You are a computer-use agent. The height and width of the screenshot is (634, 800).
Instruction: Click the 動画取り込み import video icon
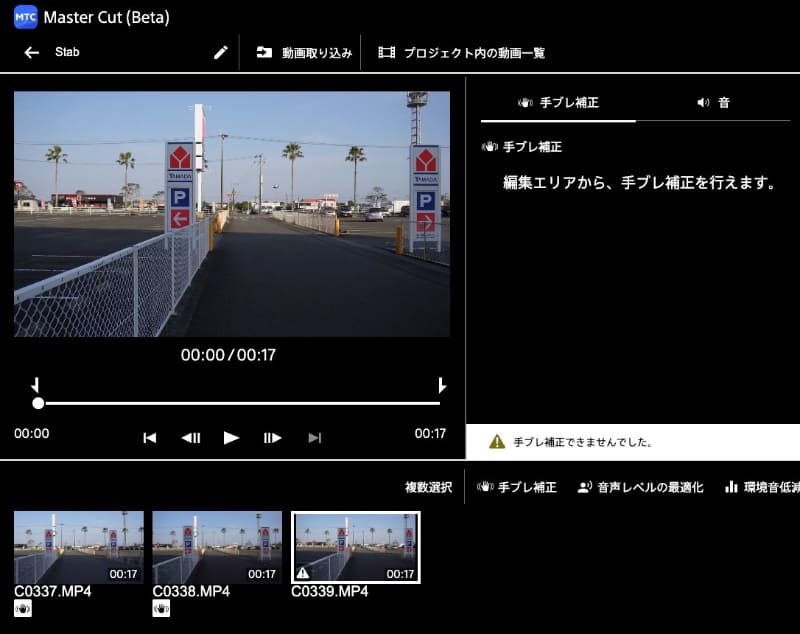[263, 53]
